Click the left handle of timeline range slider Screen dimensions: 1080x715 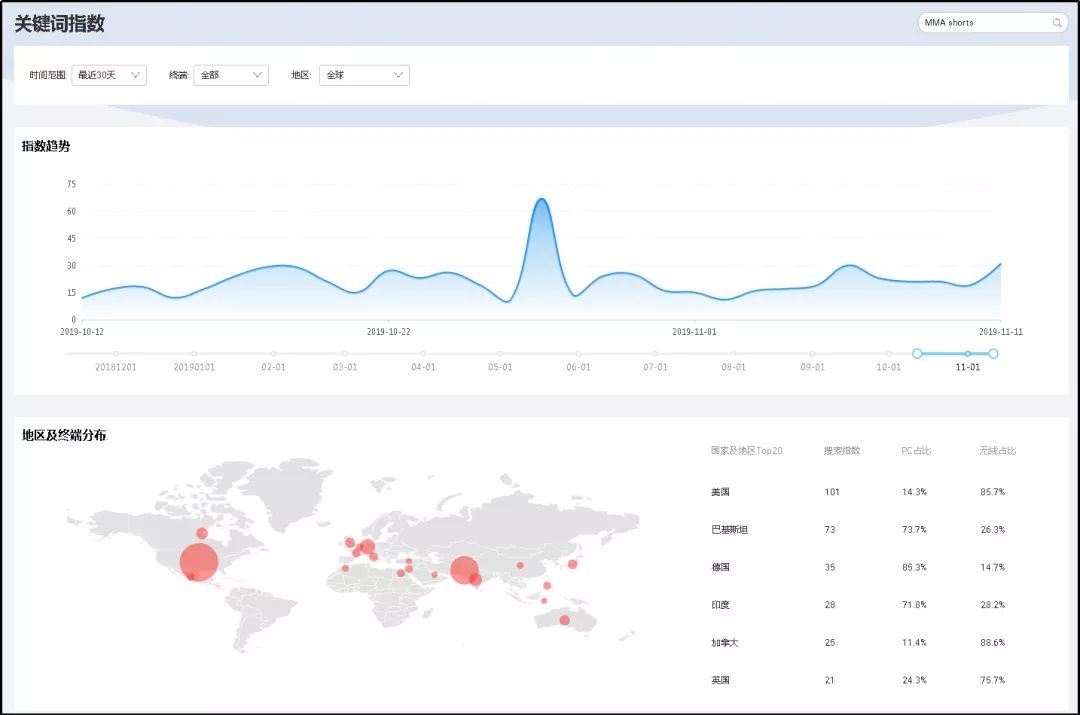917,353
